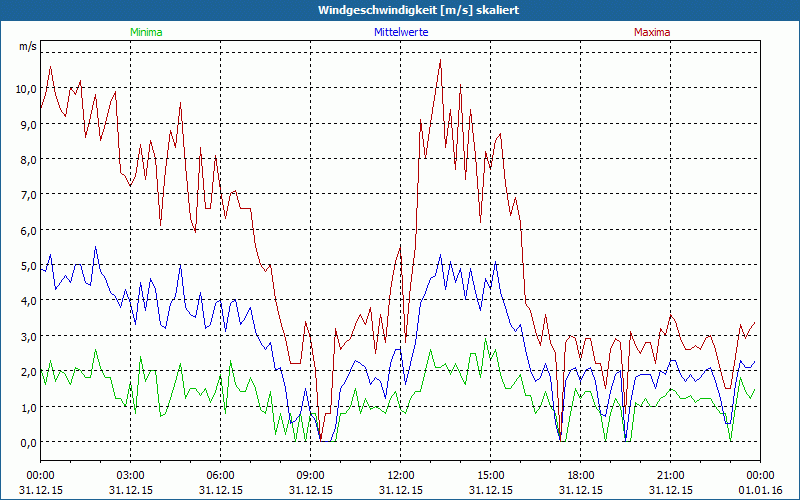This screenshot has height=500, width=800.
Task: Select the blue 'Mittelwerte' legend label
Action: (401, 32)
